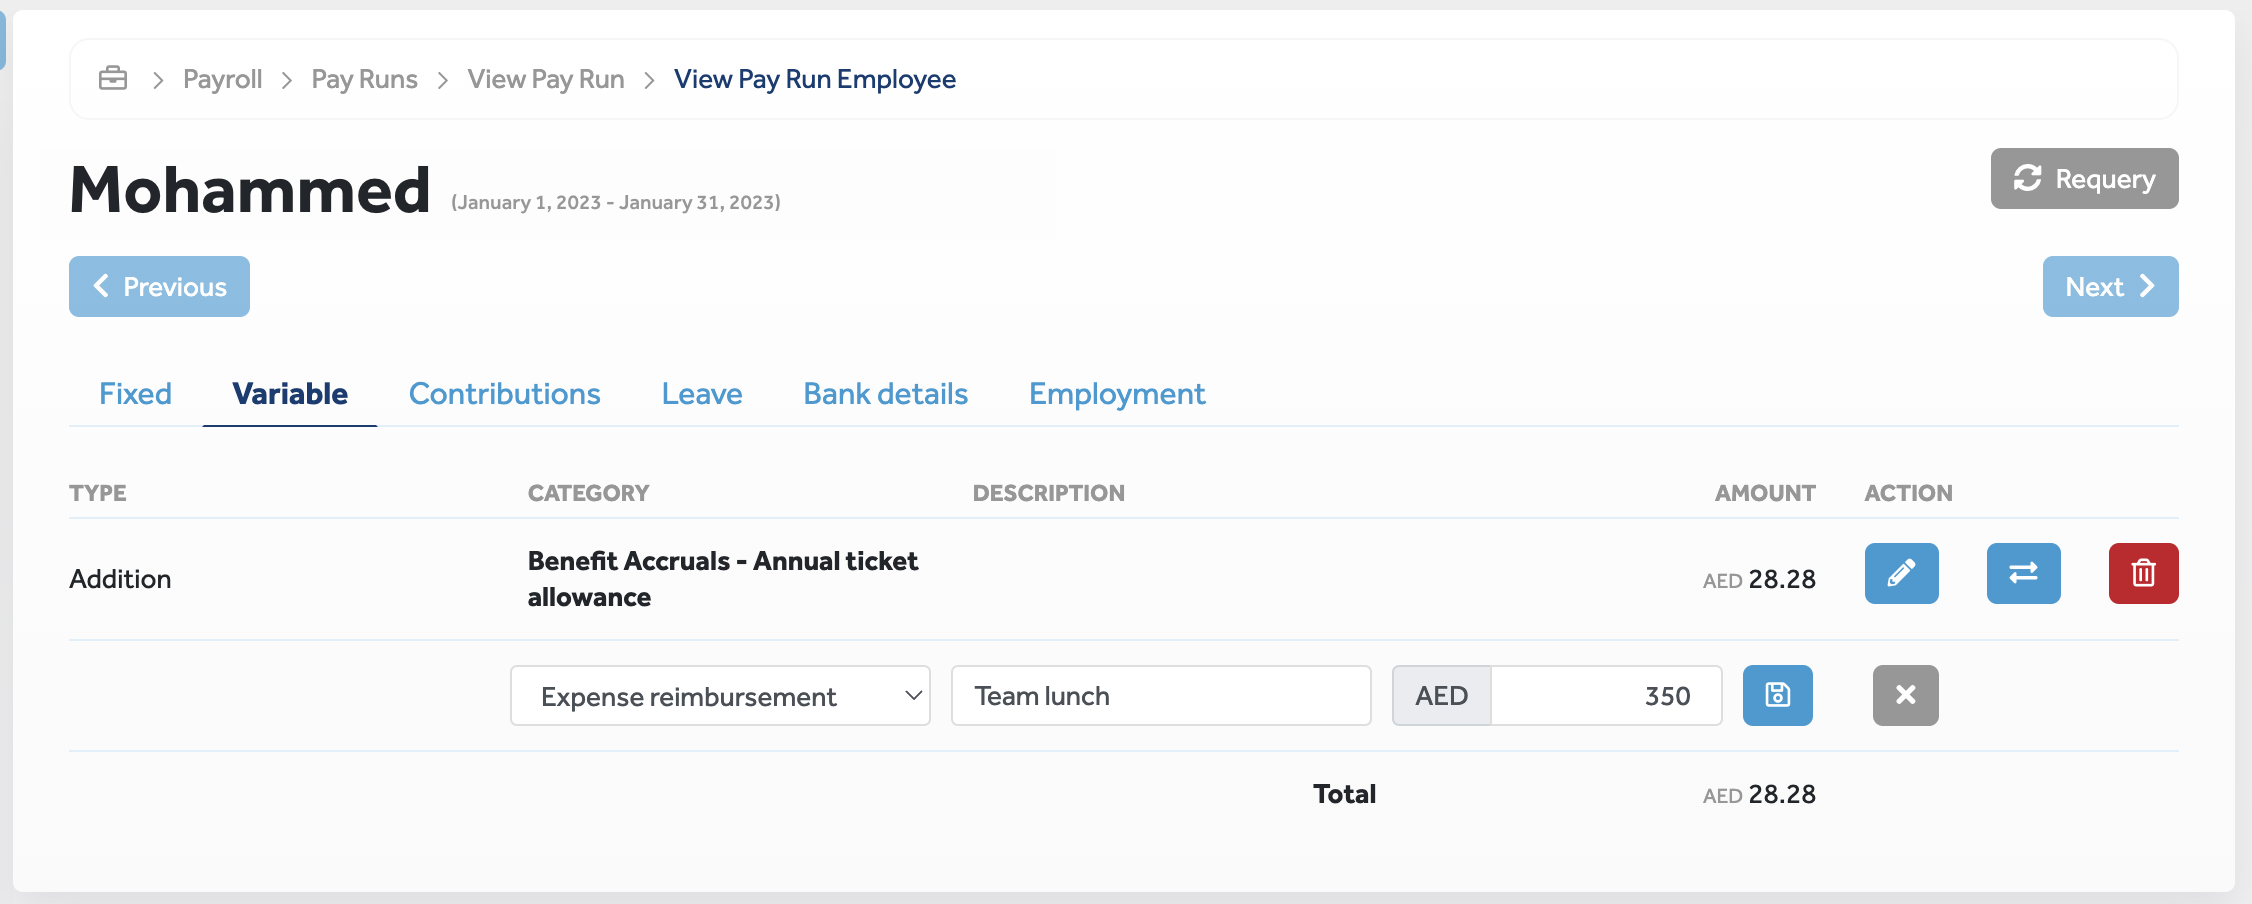Viewport: 2252px width, 904px height.
Task: Switch to the Fixed tab
Action: (x=135, y=393)
